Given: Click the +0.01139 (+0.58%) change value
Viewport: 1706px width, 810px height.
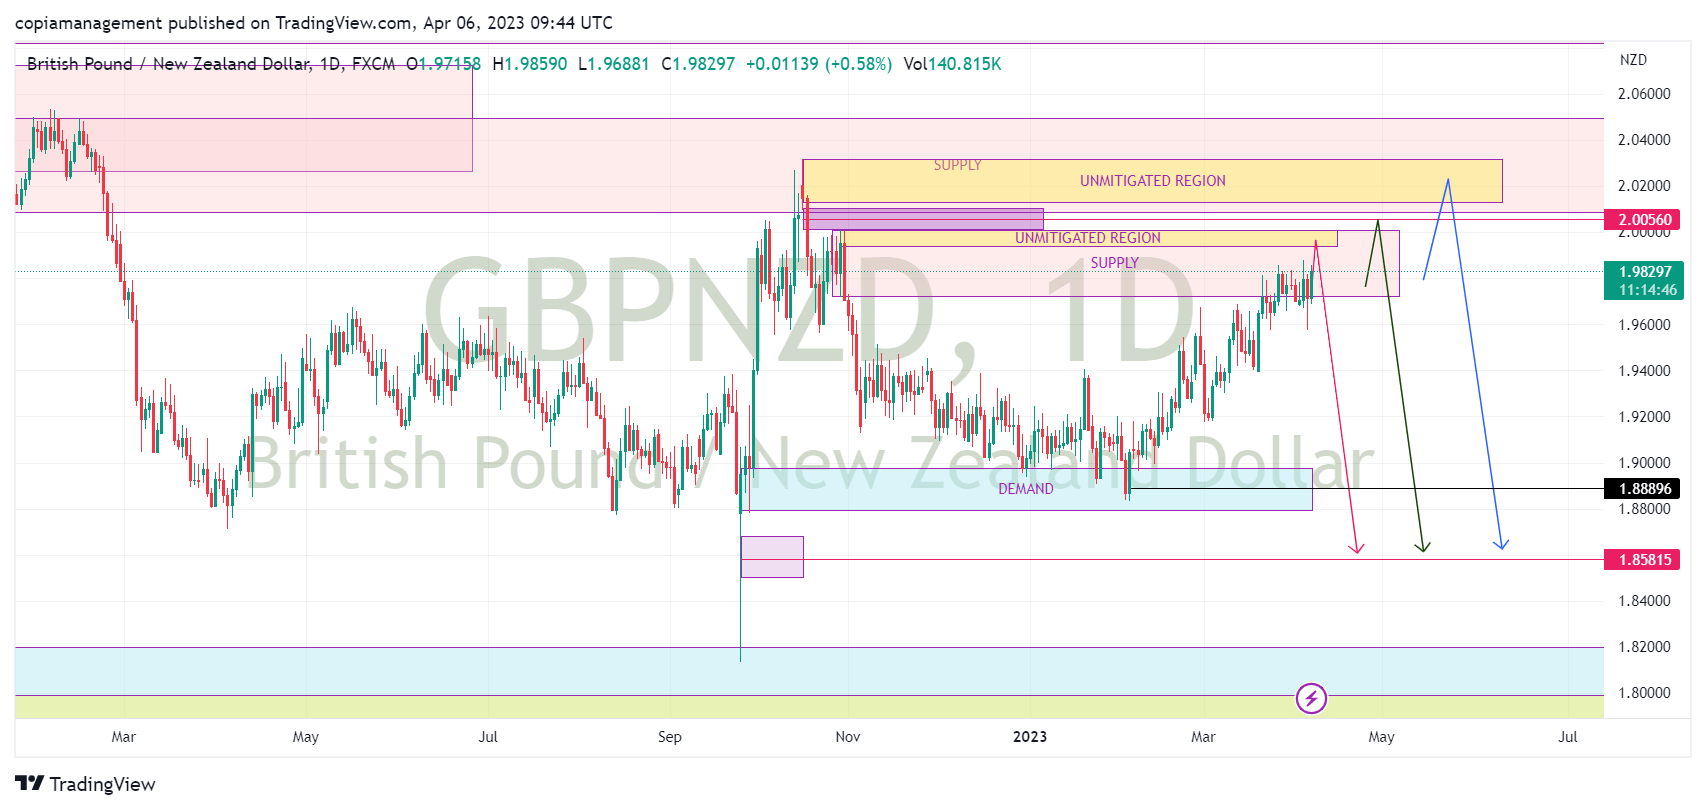Looking at the screenshot, I should pyautogui.click(x=819, y=64).
